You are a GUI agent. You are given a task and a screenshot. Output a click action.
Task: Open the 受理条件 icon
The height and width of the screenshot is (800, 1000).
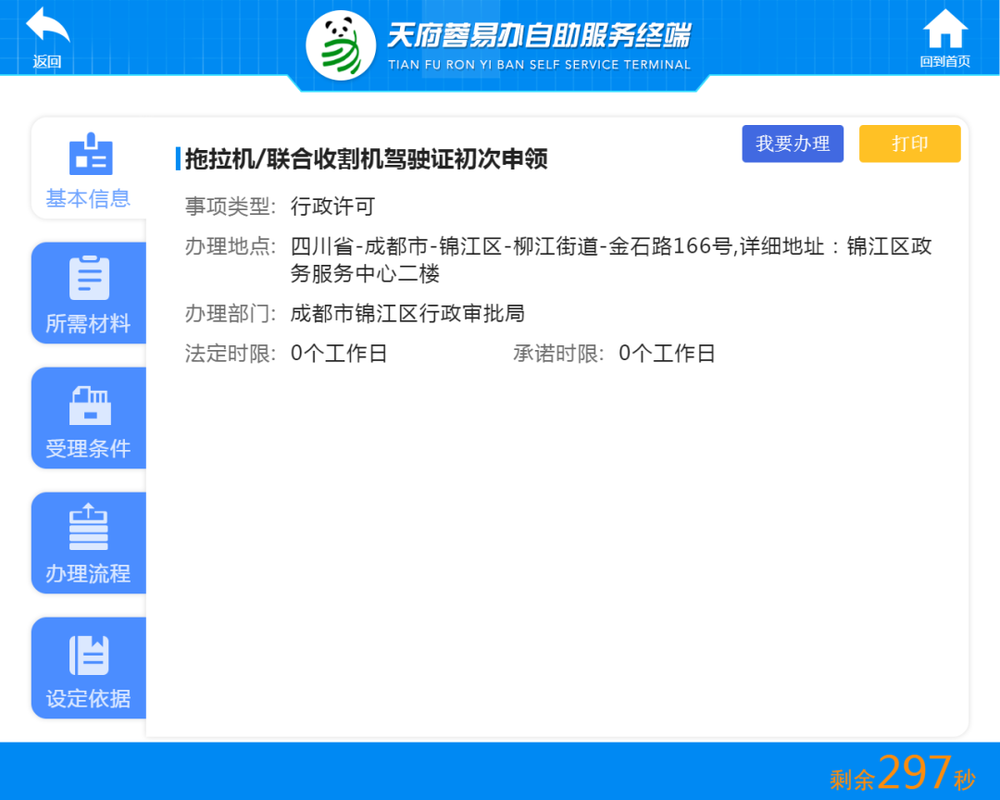pyautogui.click(x=90, y=406)
